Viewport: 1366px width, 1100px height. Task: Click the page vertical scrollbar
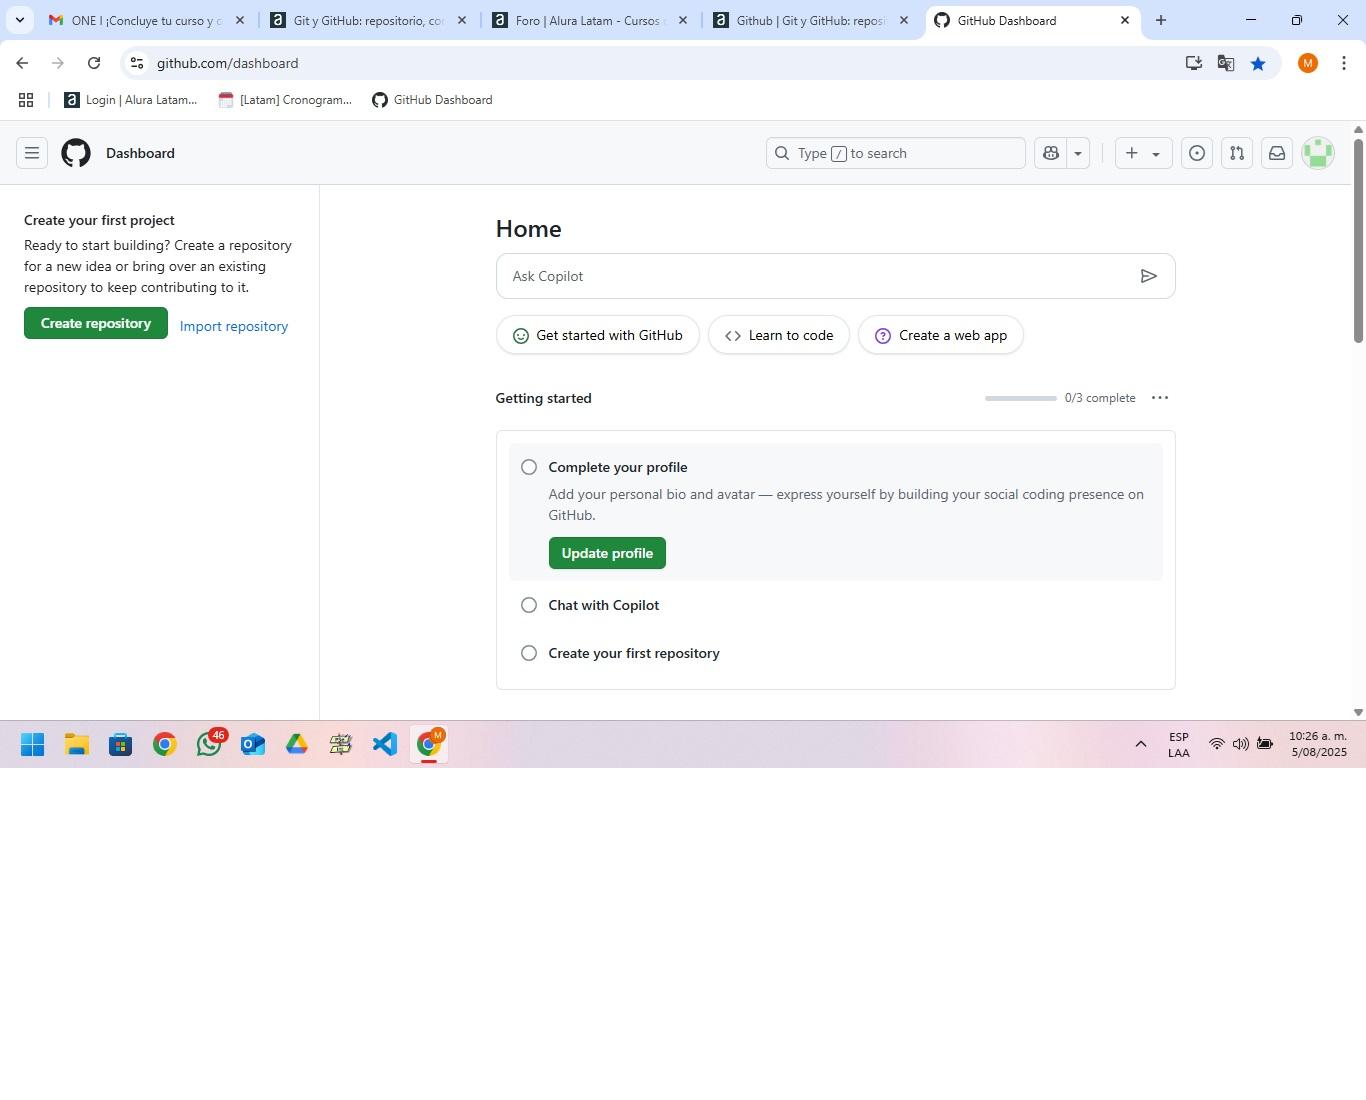1358,240
